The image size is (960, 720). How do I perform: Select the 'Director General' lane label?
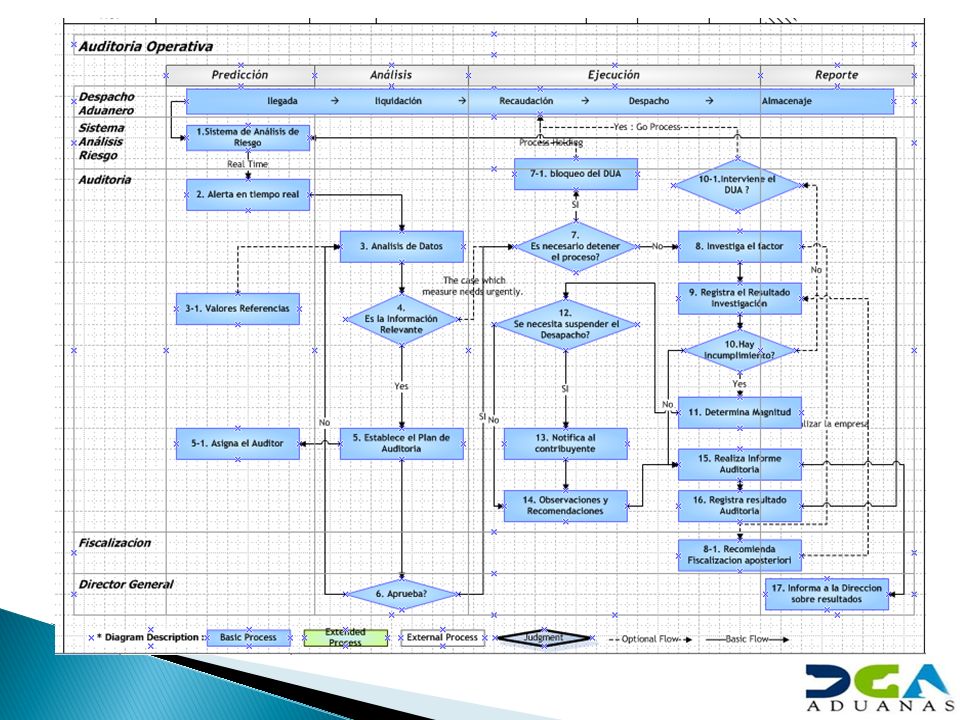pos(126,584)
